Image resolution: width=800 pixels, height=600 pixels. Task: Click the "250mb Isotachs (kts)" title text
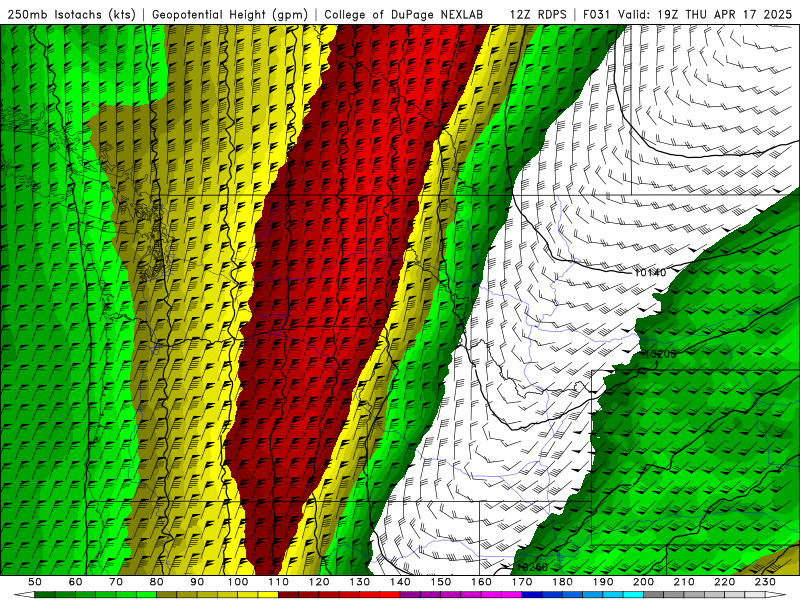71,15
